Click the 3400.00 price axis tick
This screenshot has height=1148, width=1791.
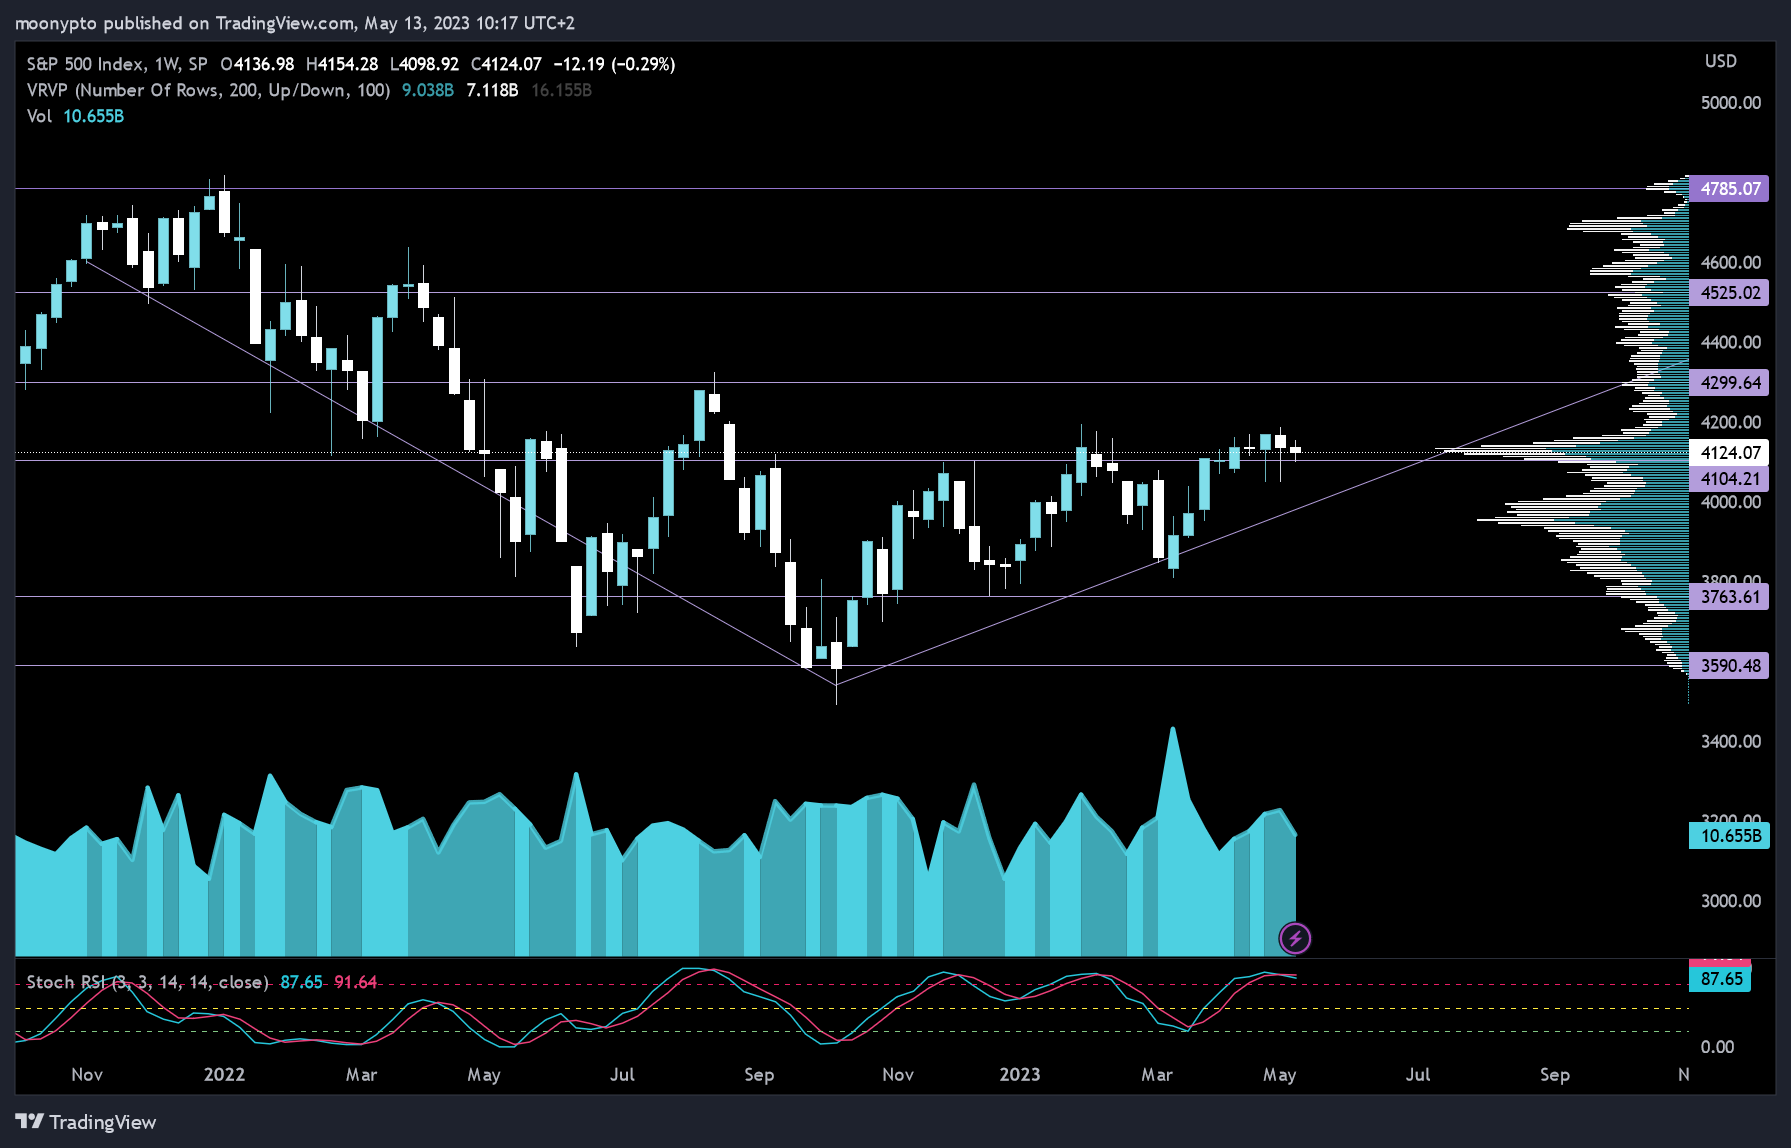pyautogui.click(x=1730, y=741)
